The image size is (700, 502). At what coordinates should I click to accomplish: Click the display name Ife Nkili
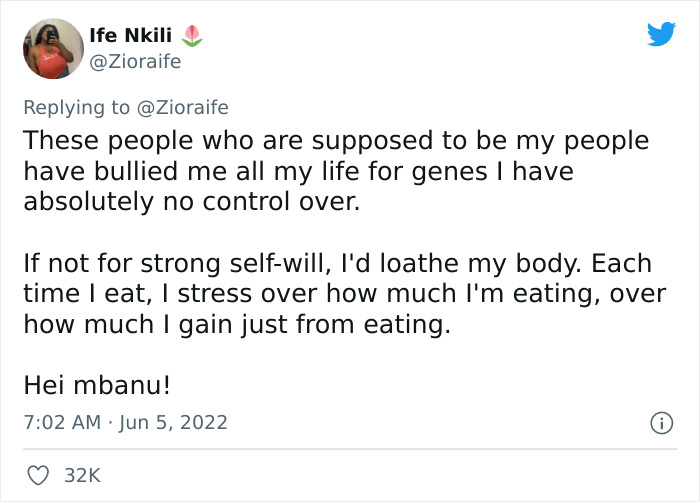[x=139, y=37]
